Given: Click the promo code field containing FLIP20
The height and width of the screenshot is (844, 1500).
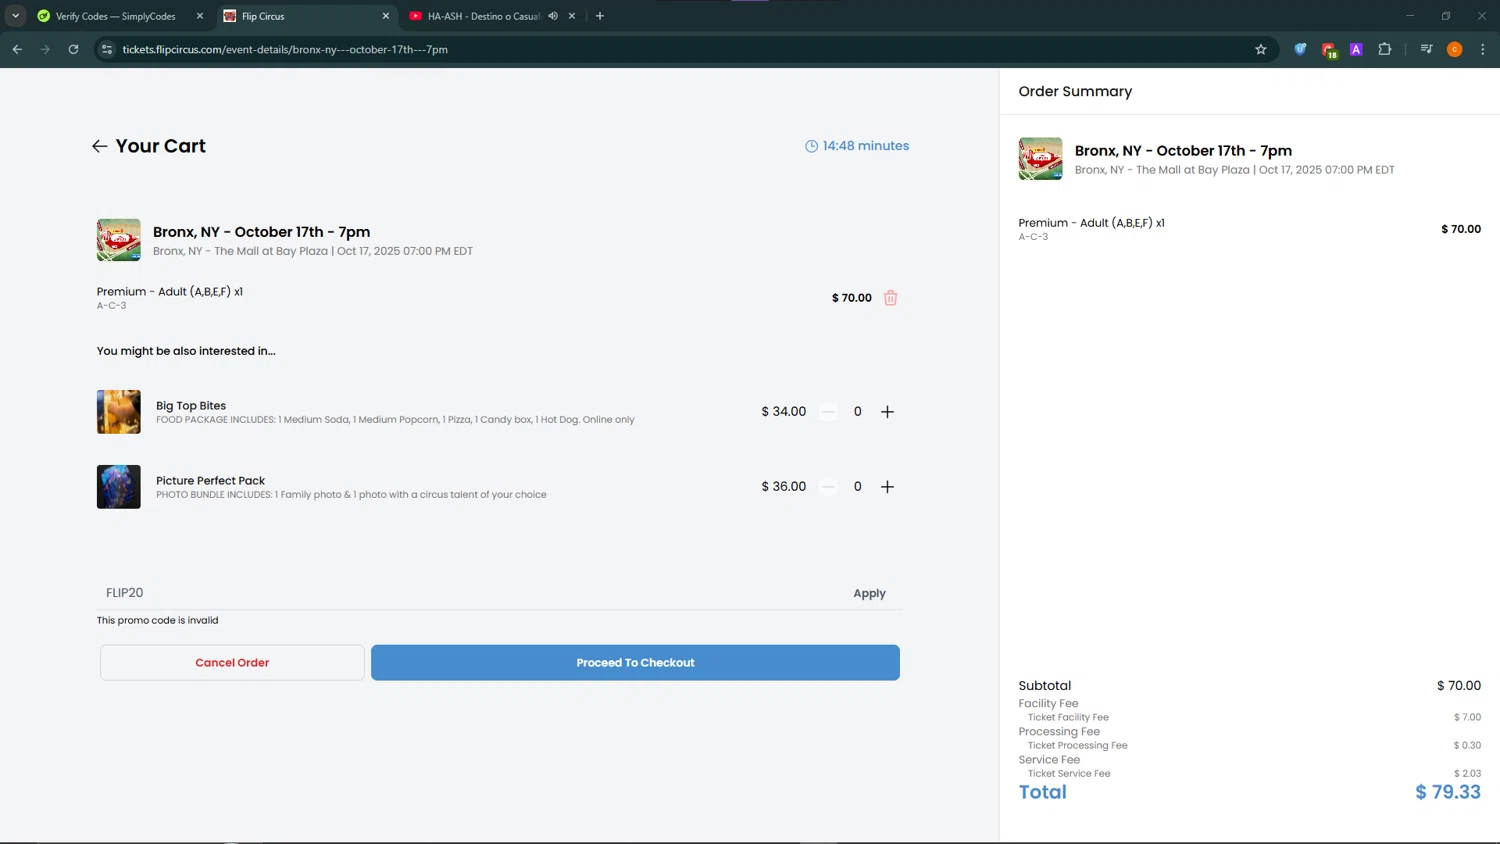Looking at the screenshot, I should tap(470, 593).
